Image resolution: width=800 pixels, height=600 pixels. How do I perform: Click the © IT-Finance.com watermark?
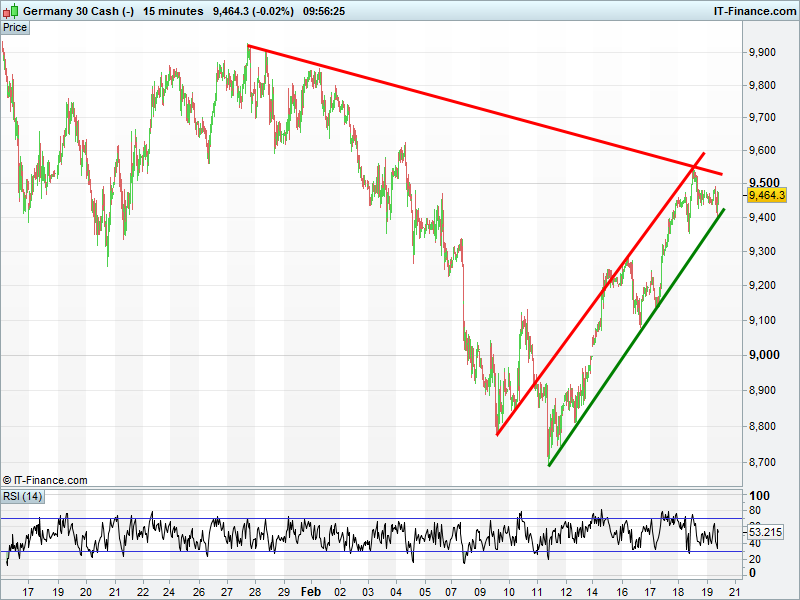tap(46, 480)
